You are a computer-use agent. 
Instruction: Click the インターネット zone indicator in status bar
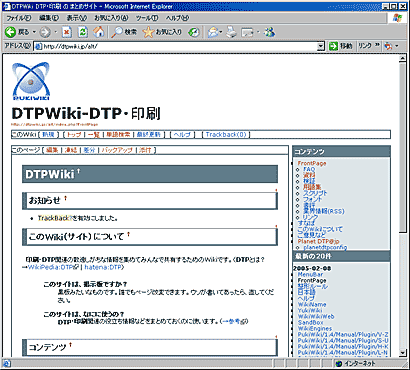point(356,363)
